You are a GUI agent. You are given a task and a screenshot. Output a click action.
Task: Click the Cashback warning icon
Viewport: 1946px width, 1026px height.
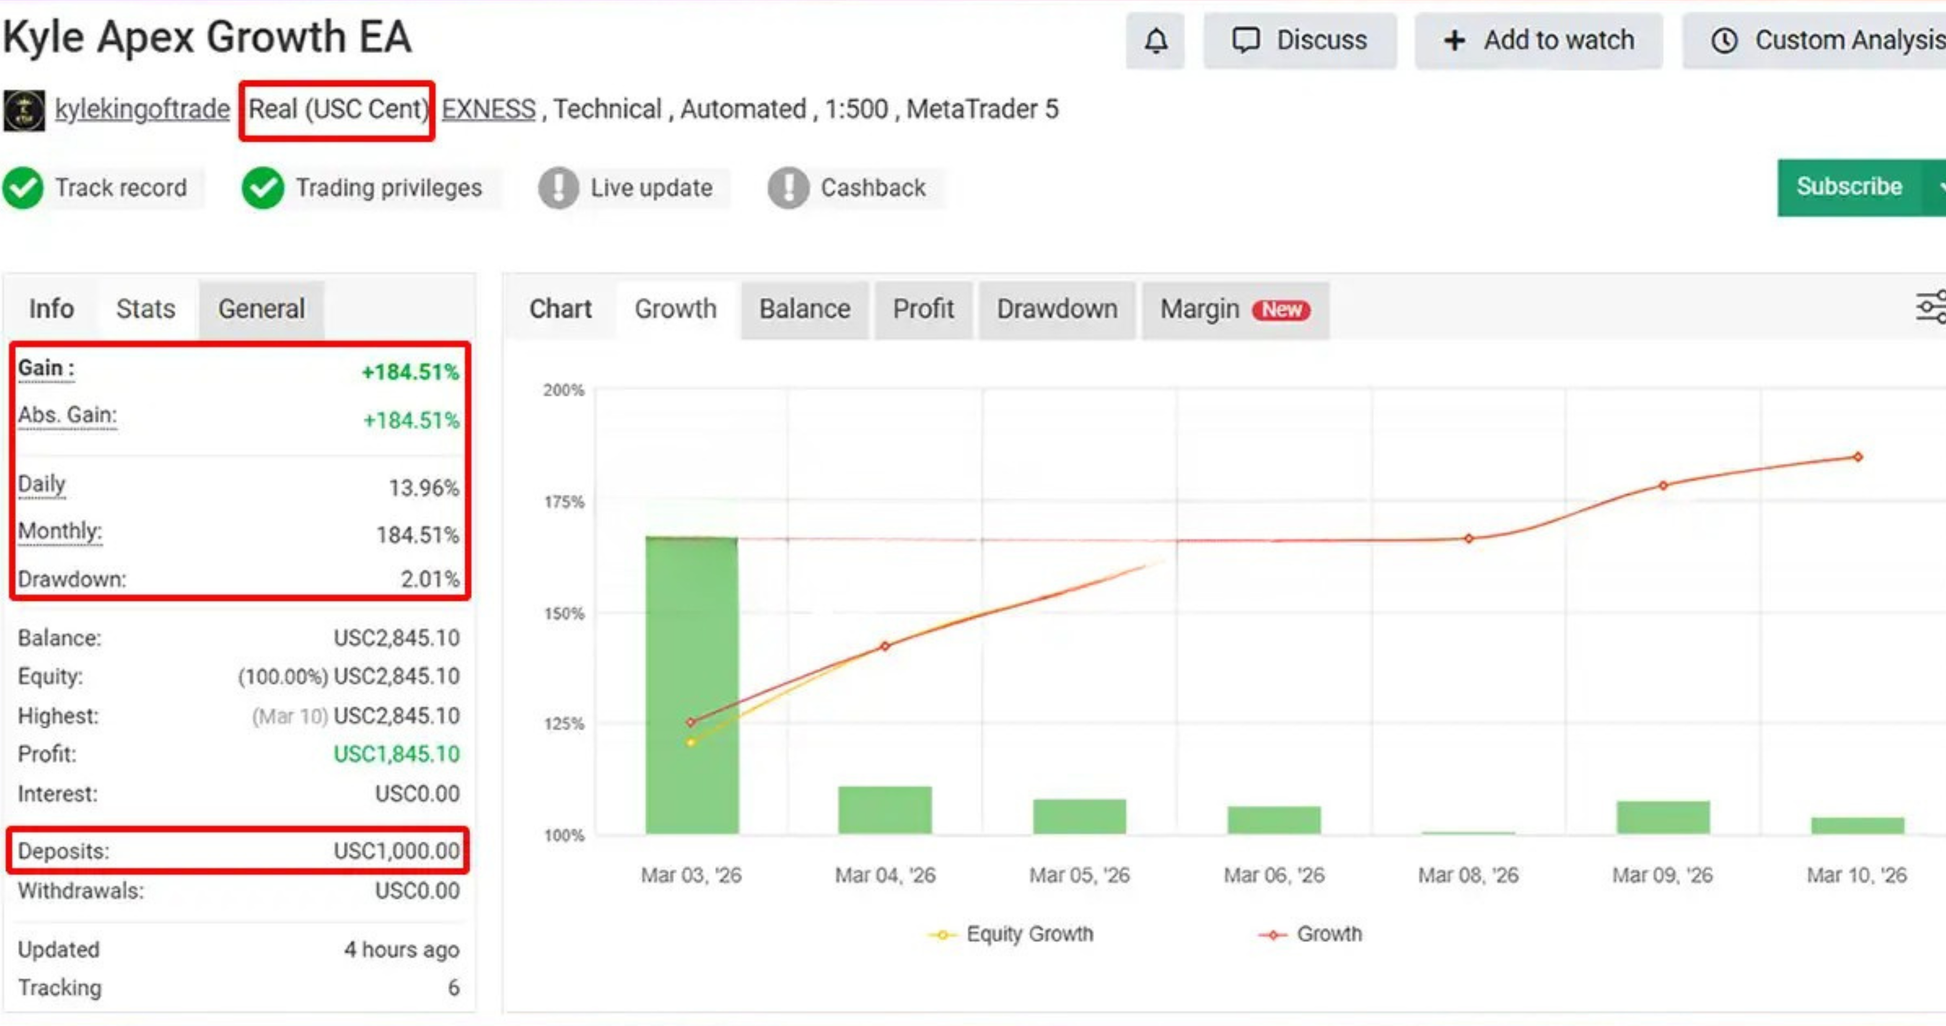[x=788, y=188]
